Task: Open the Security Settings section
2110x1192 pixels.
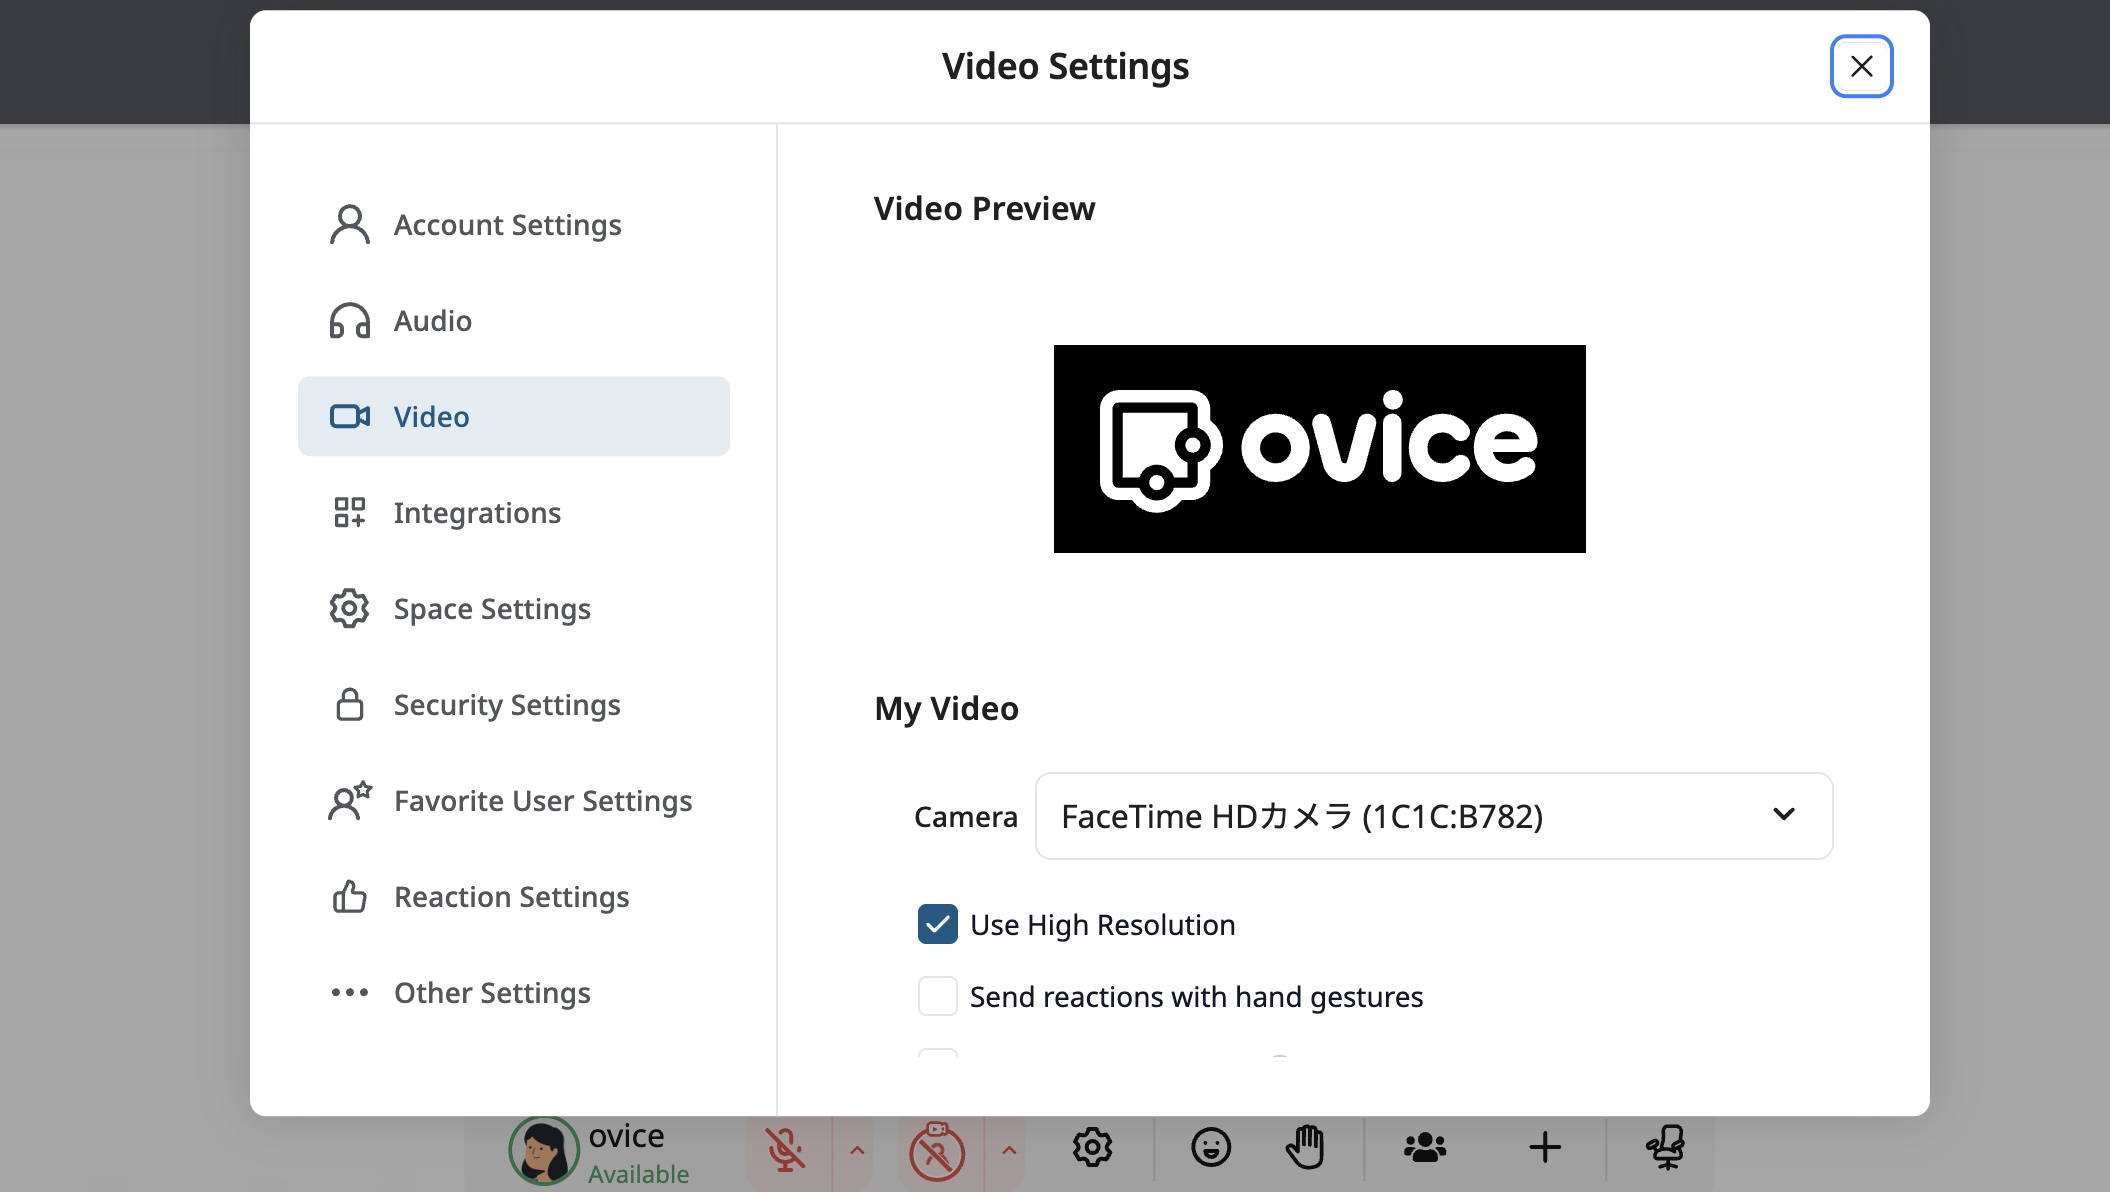Action: point(506,704)
